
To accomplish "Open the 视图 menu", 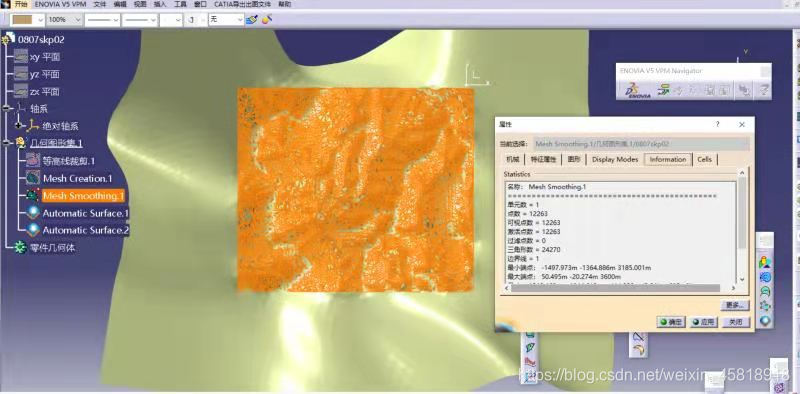I will pos(140,4).
